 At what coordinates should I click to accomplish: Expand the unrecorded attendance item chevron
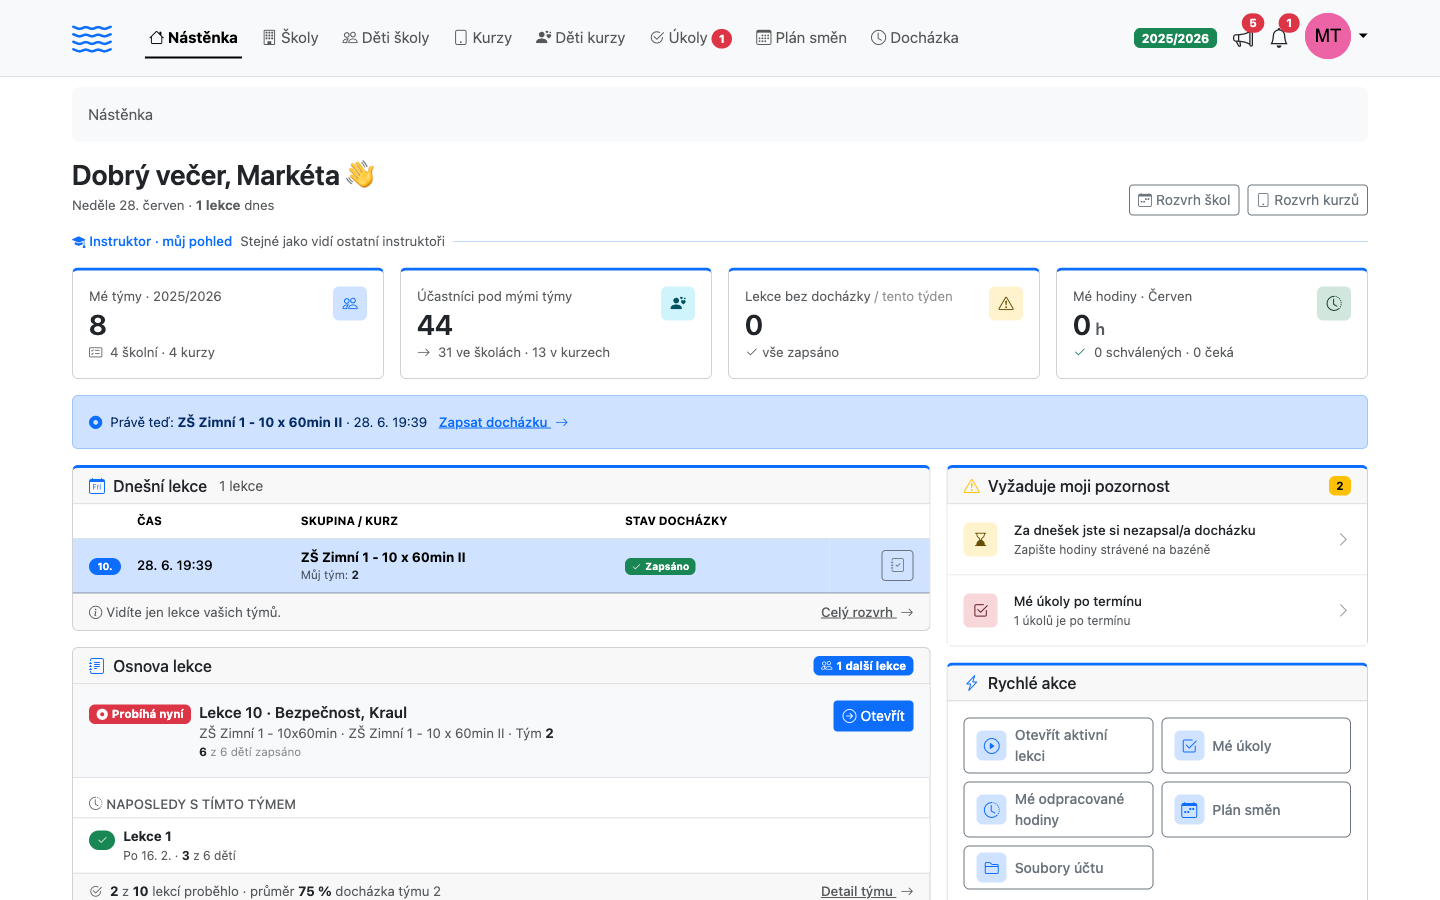1343,540
